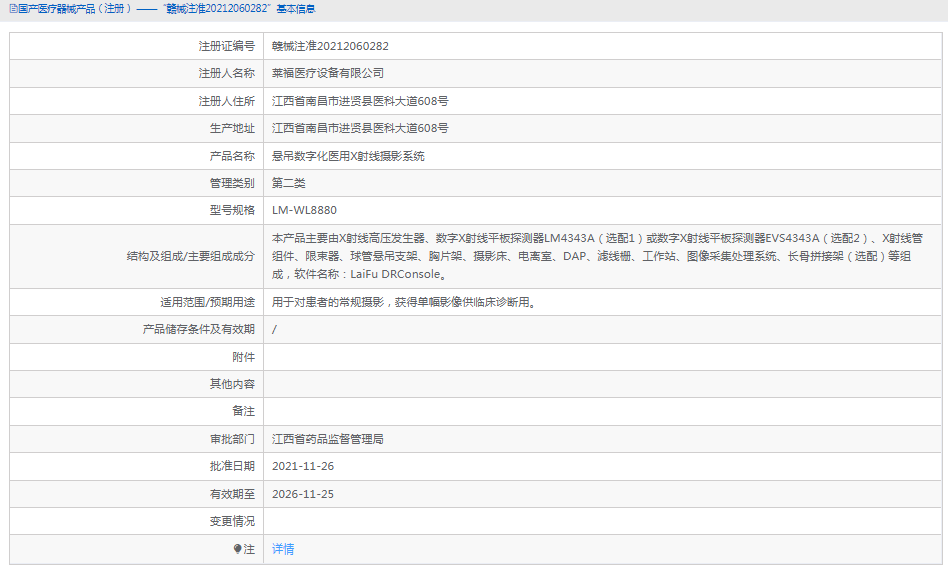Click the 有效期至 label
948x568 pixels.
tap(232, 494)
